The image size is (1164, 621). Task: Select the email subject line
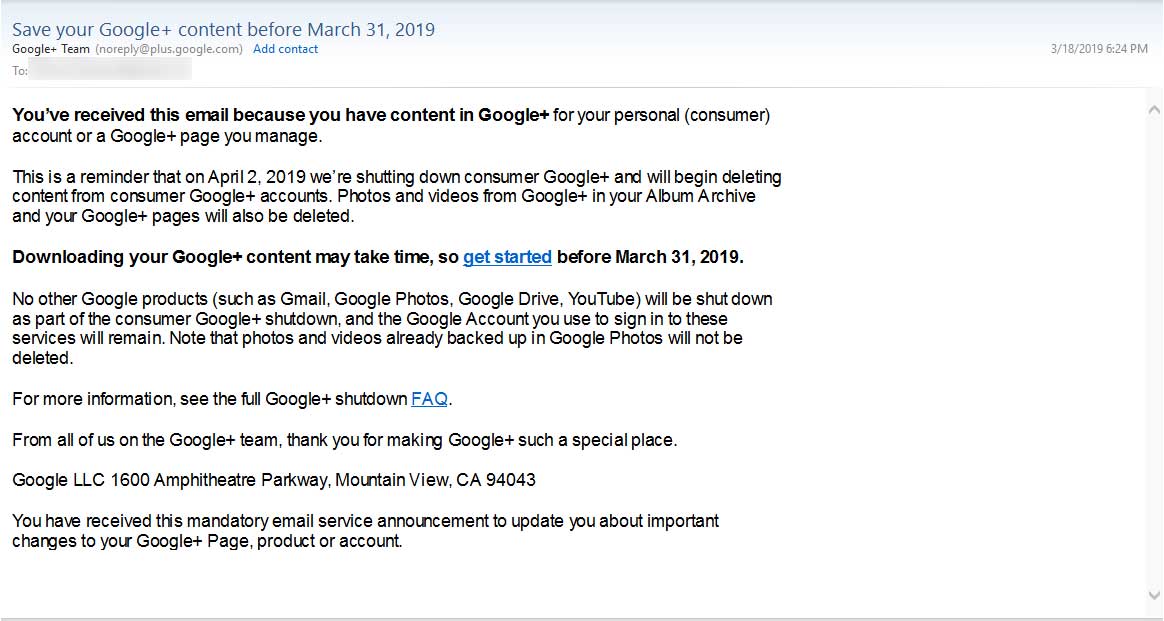tap(223, 30)
